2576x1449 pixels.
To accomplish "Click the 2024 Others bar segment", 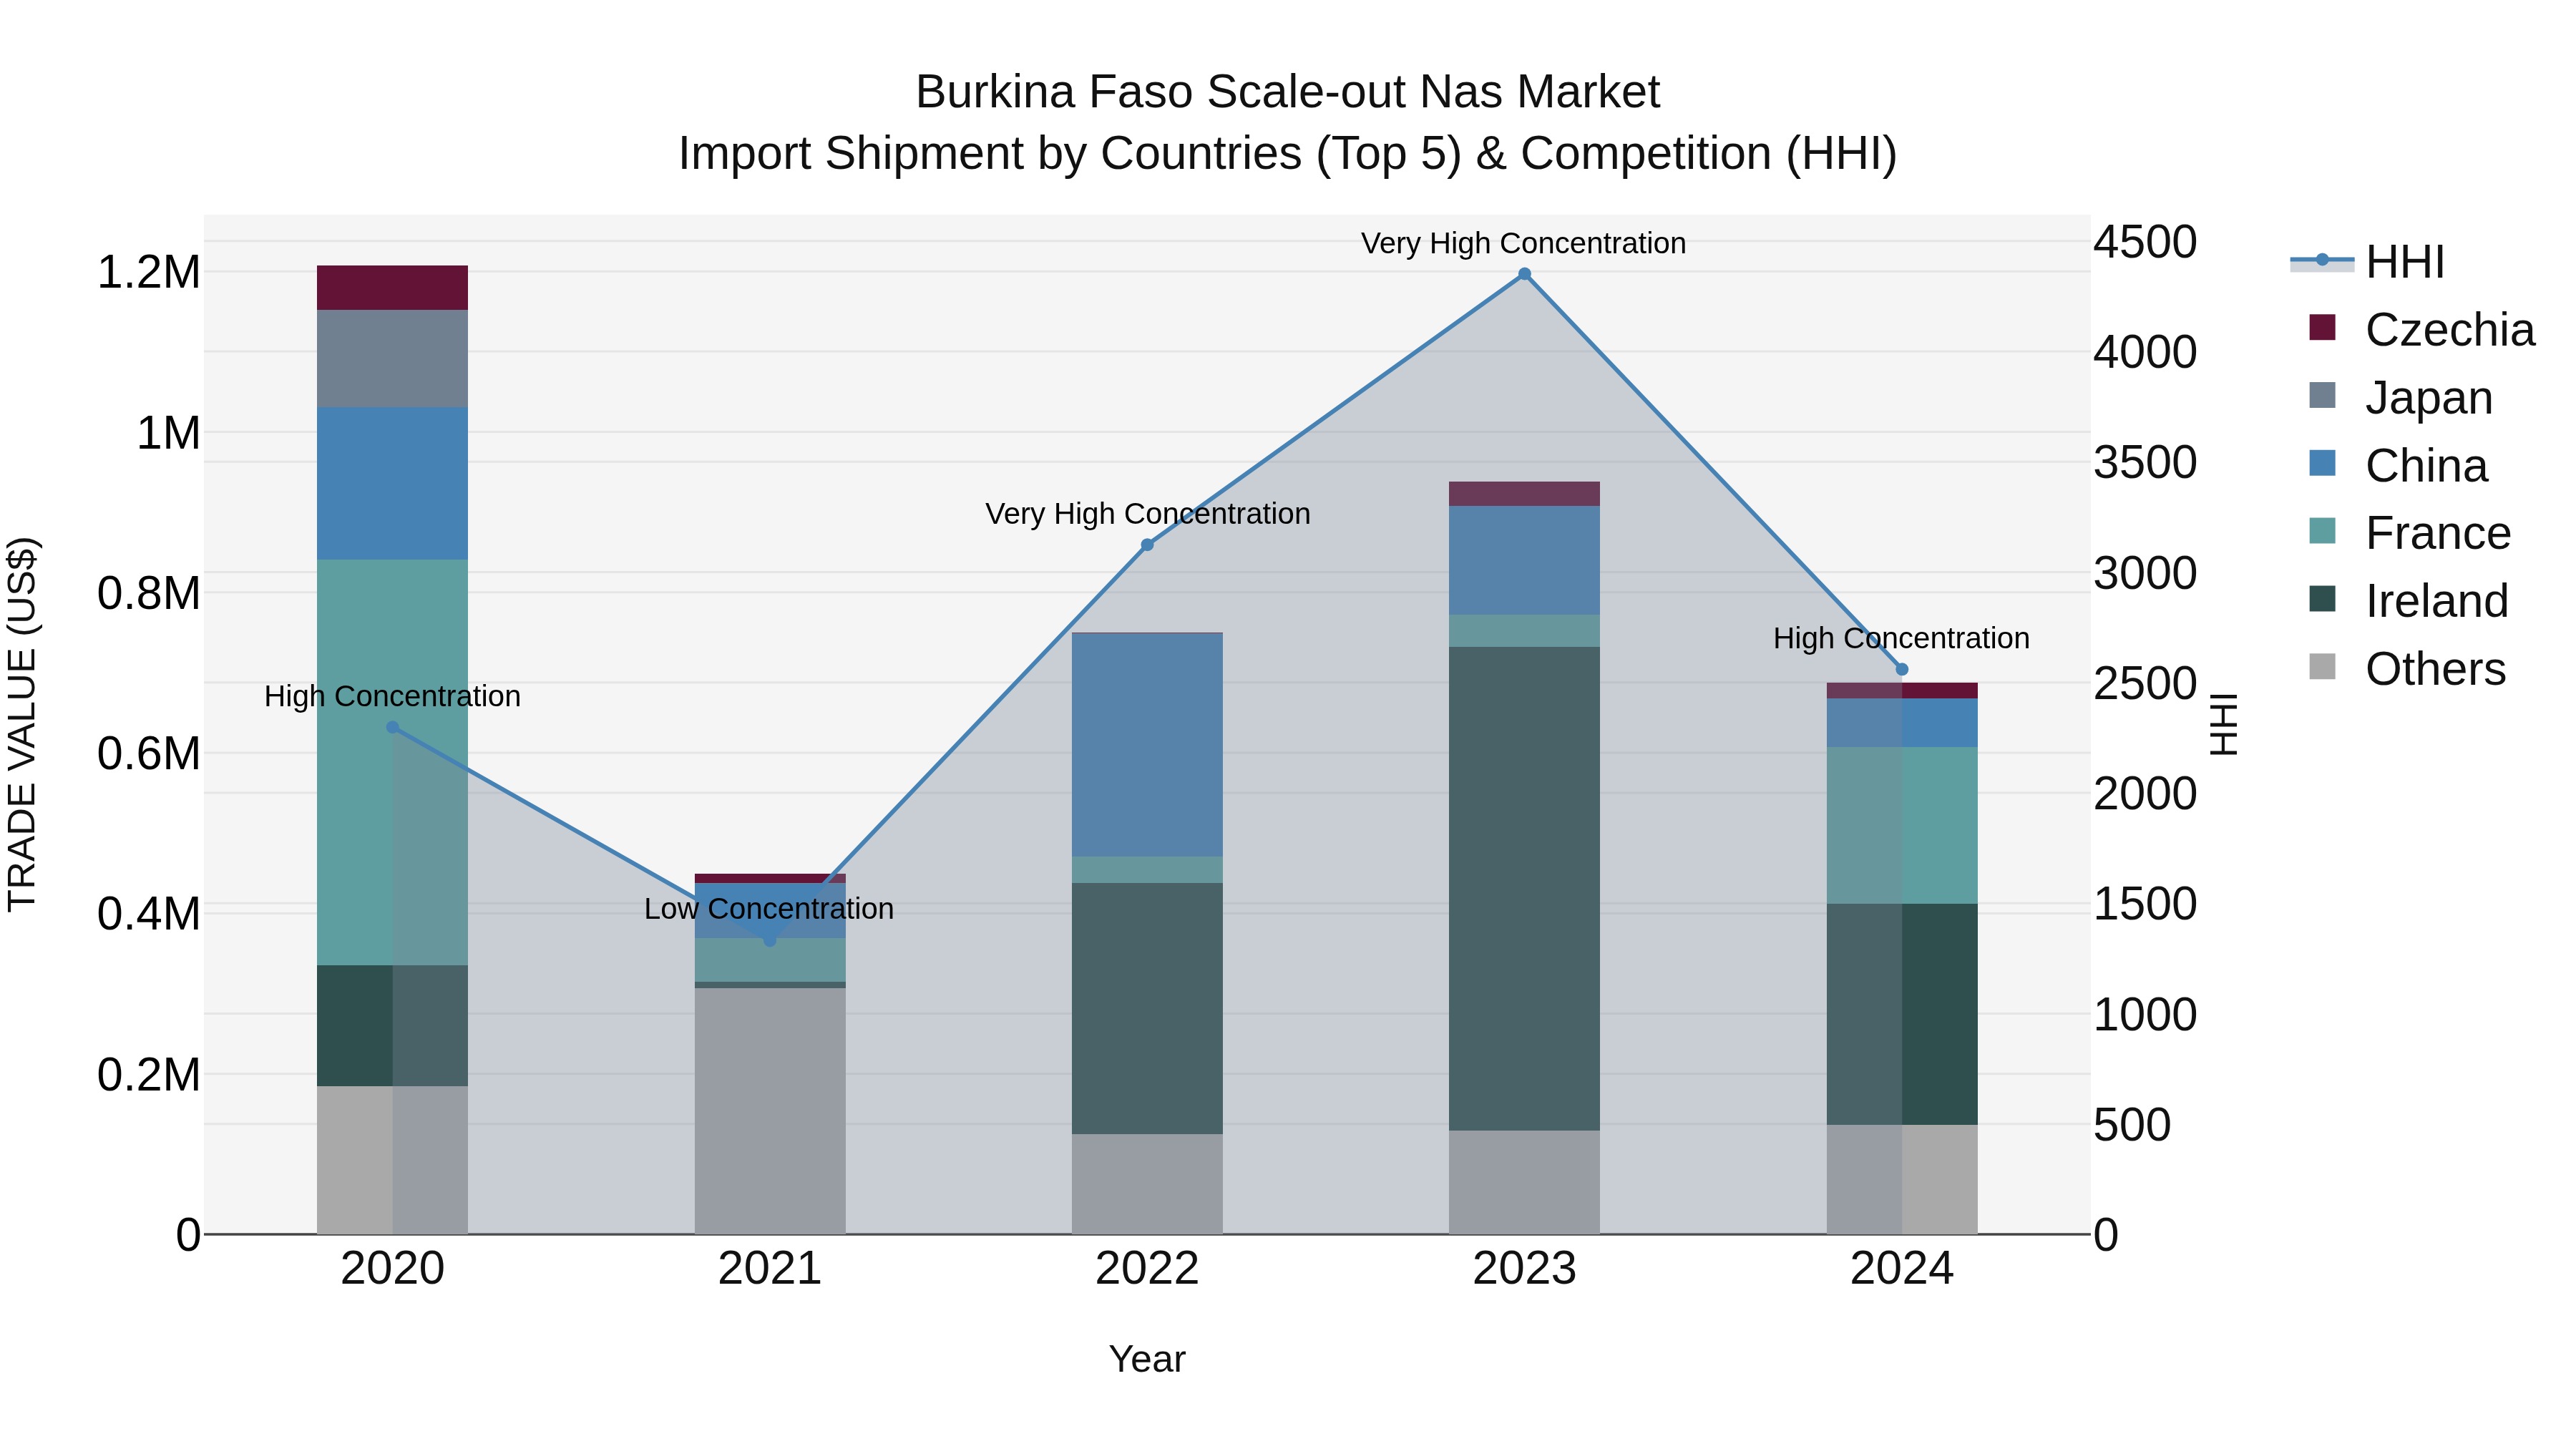I will click(x=1902, y=1180).
